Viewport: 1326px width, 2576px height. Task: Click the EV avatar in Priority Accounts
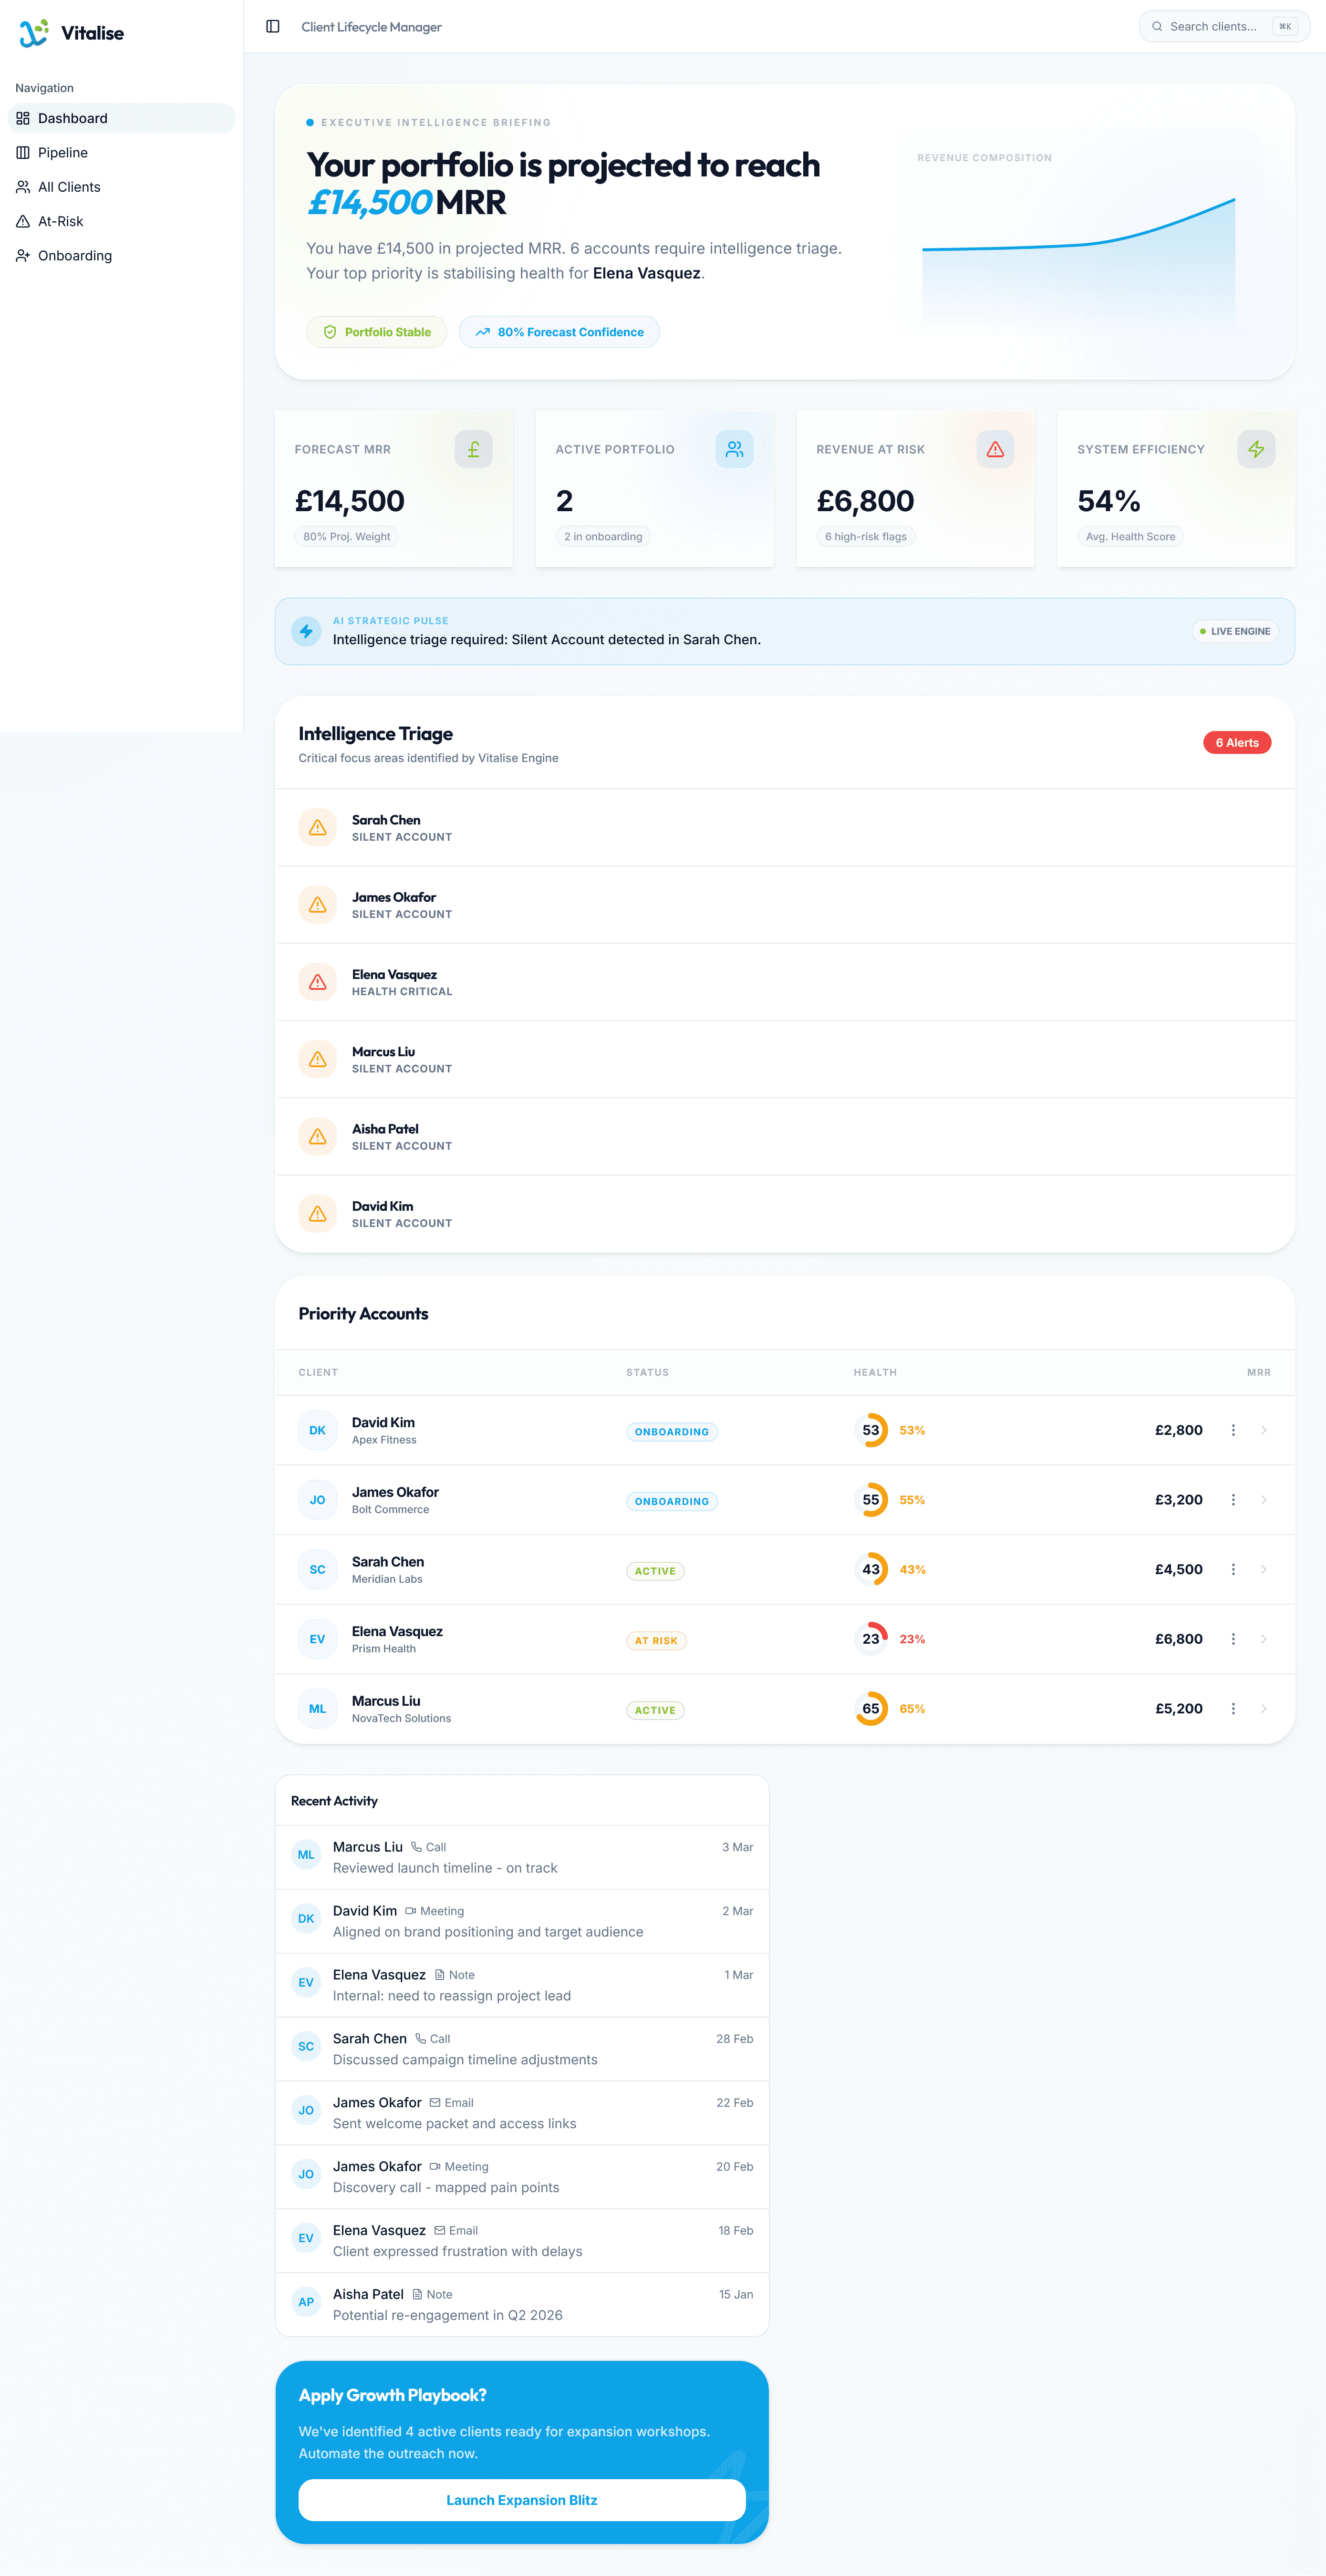(x=317, y=1639)
